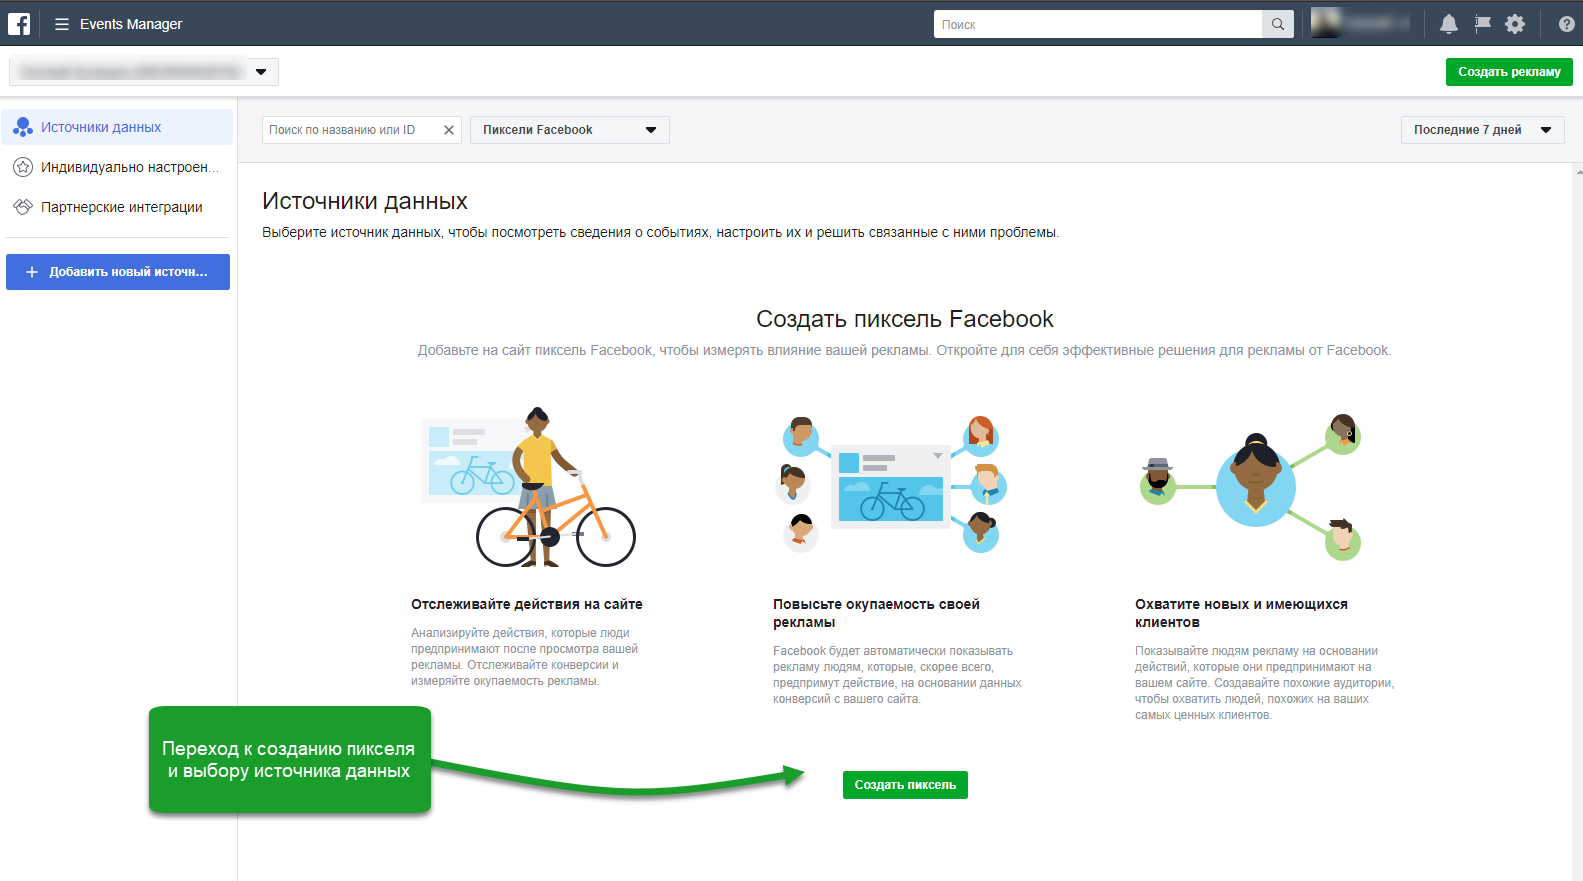Click the ad audience illustration in center
Viewport: 1583px width, 881px height.
point(892,484)
